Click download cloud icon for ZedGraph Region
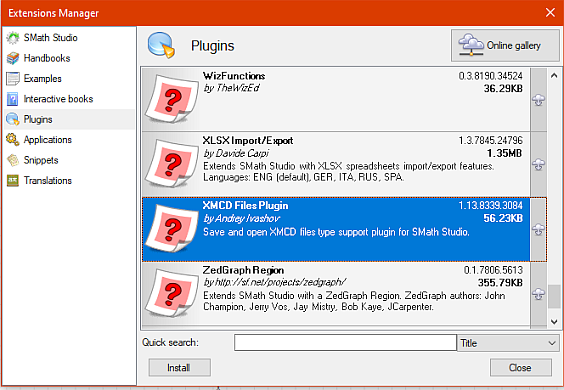The width and height of the screenshot is (564, 390). [x=538, y=294]
